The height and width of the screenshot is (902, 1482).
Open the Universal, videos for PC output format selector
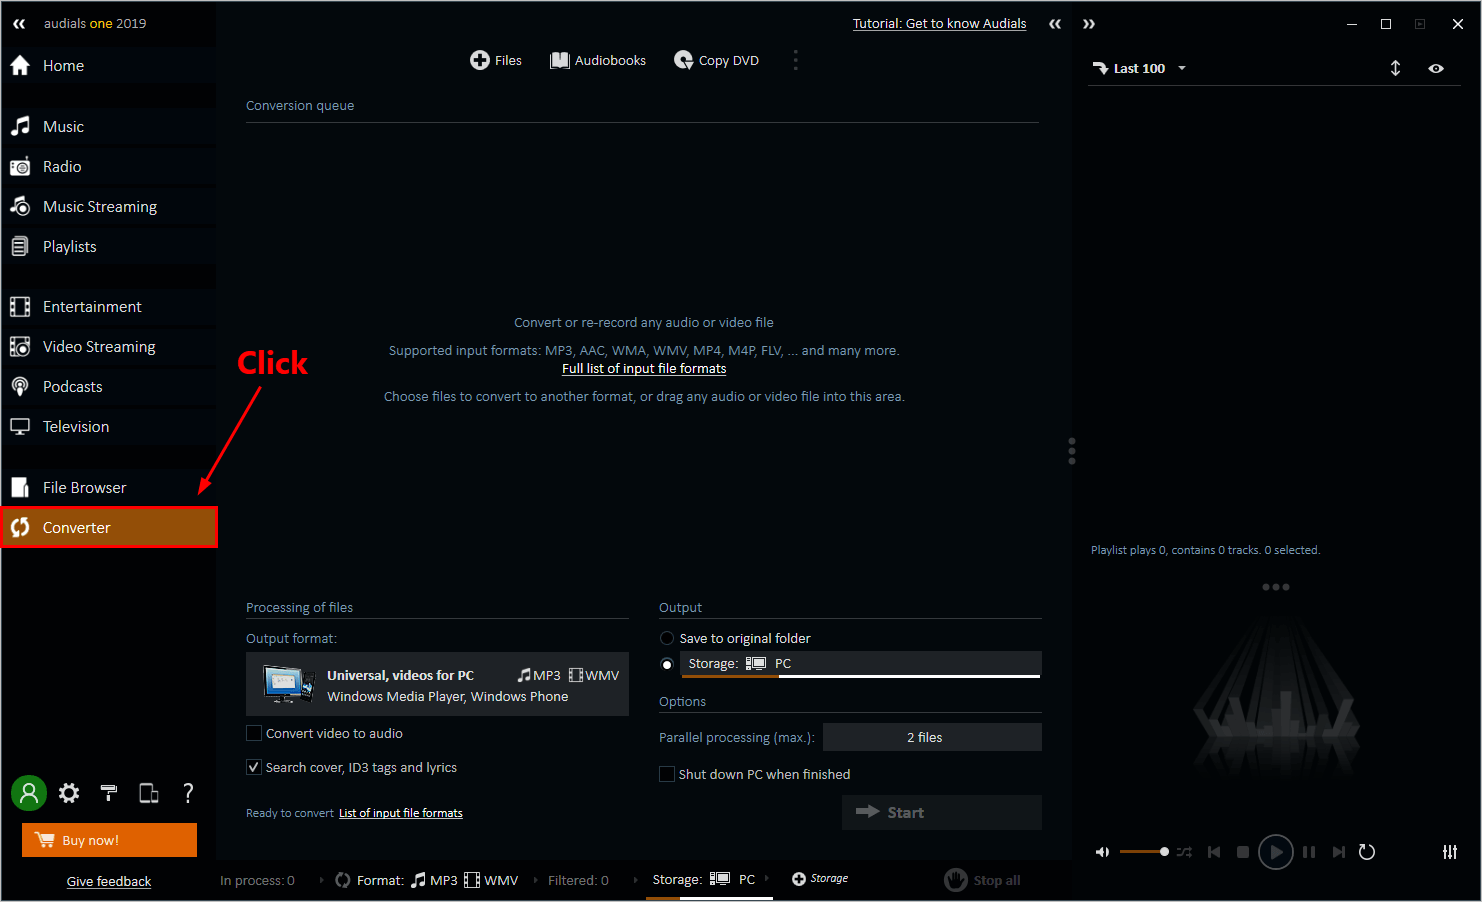tap(437, 684)
